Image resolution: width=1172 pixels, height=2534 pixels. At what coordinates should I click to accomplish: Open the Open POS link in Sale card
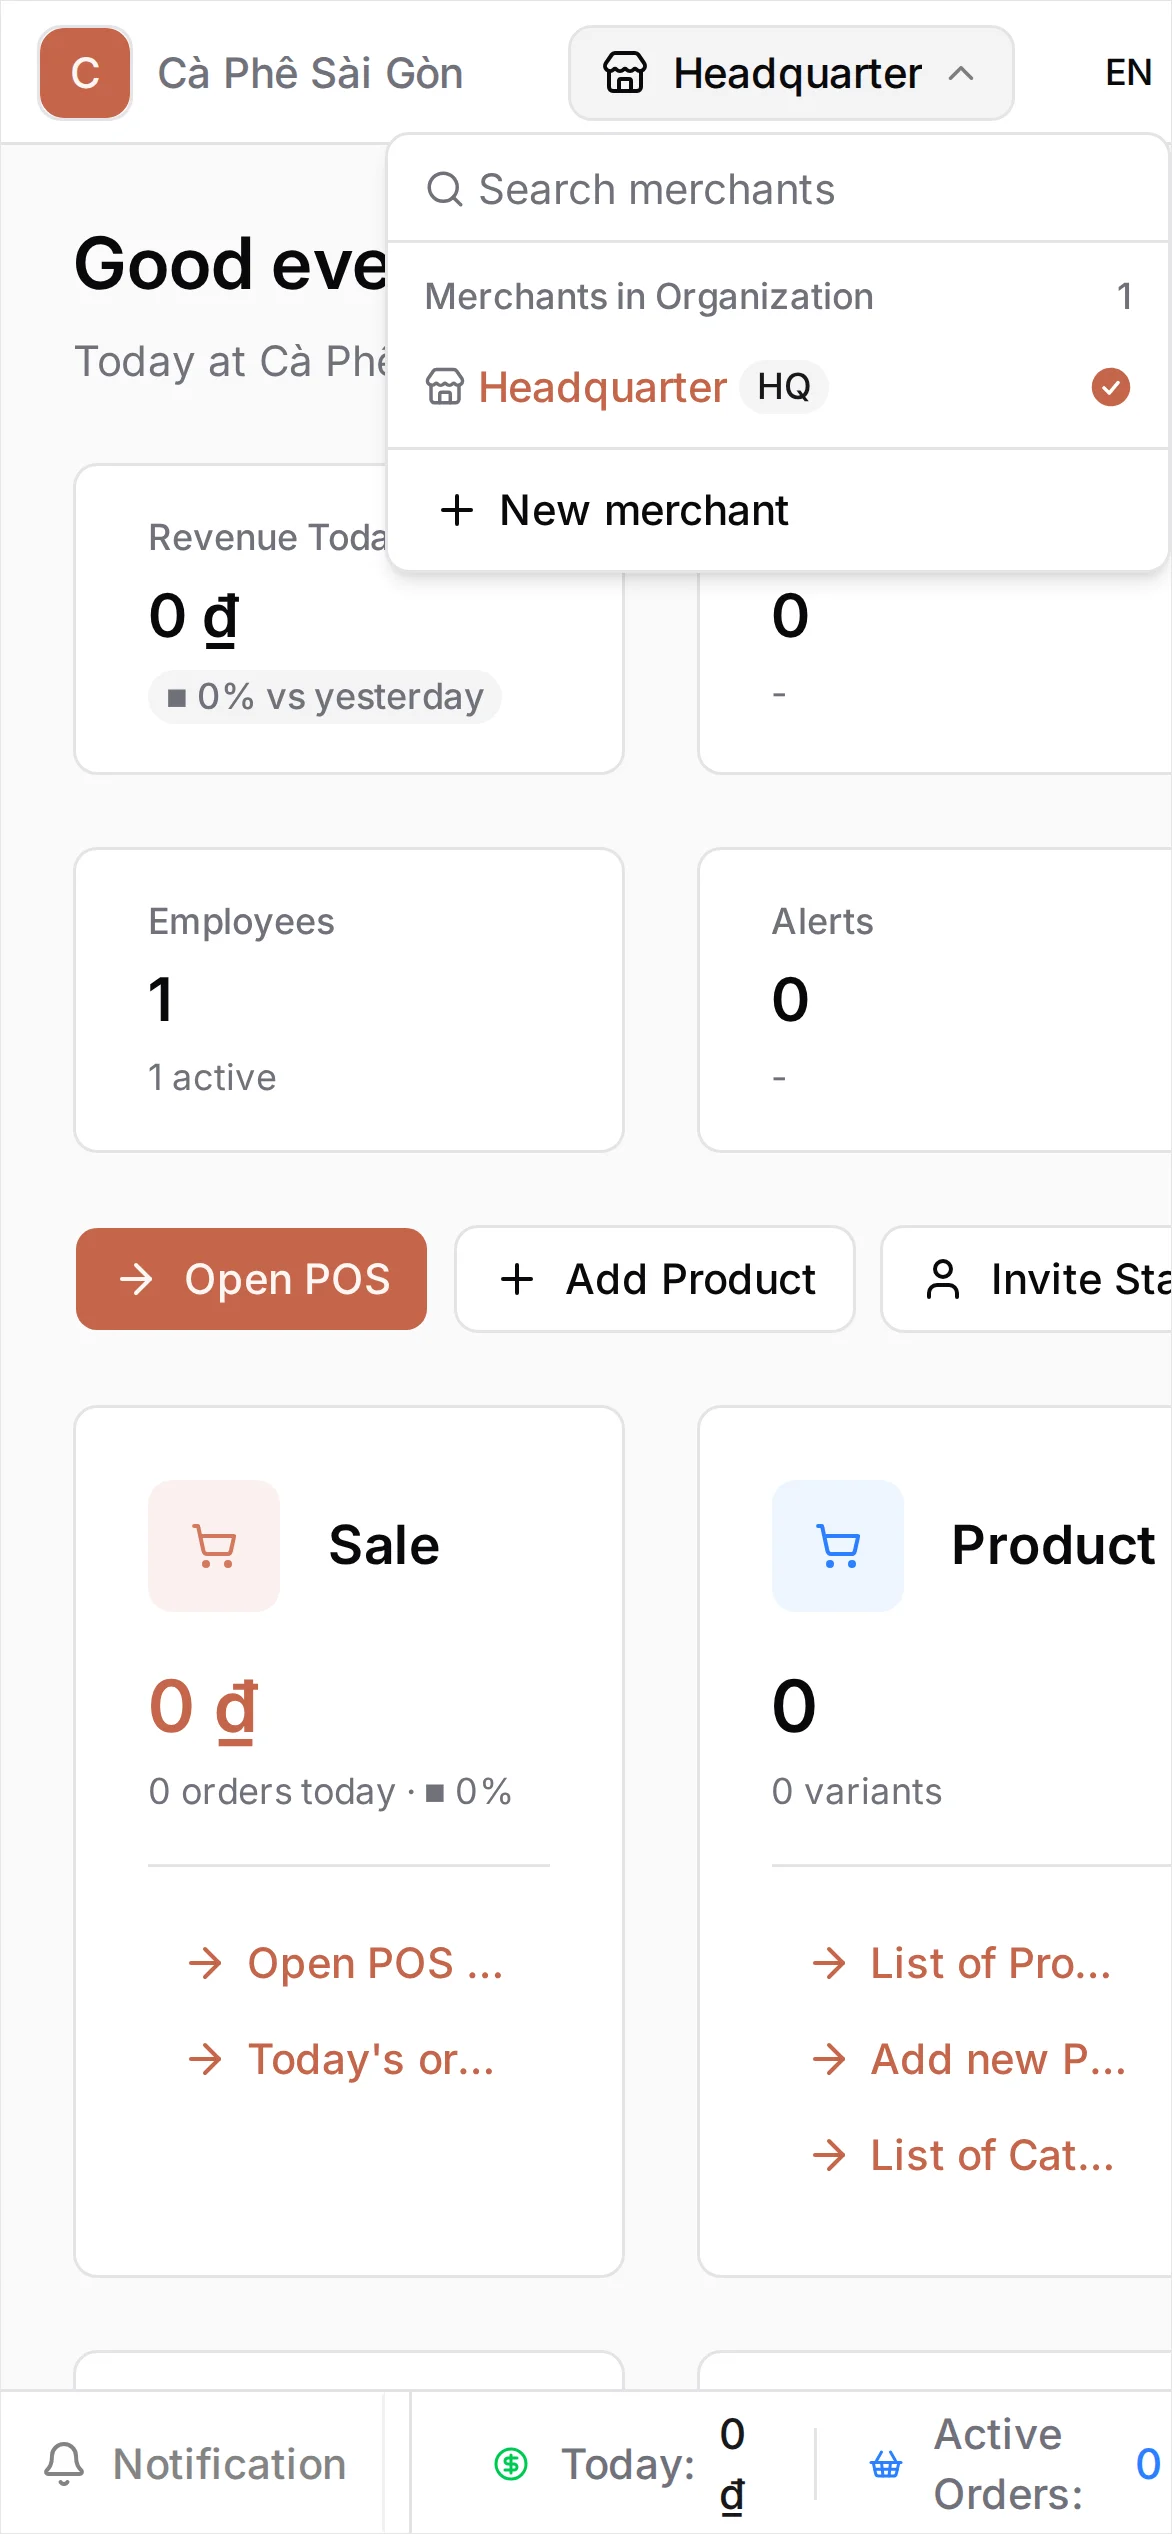click(345, 1963)
